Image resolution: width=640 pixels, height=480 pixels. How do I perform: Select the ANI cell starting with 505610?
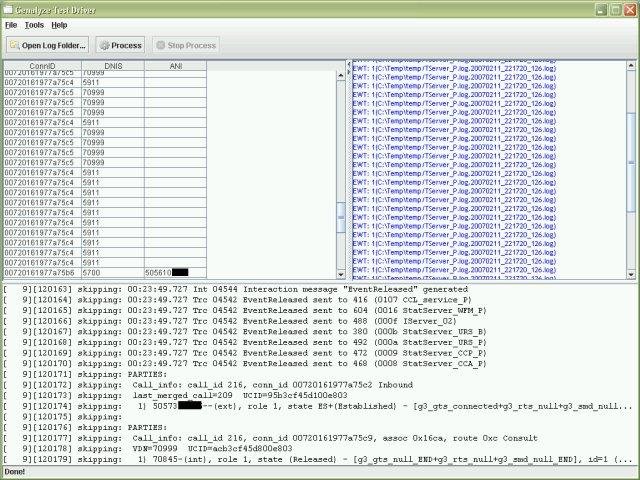176,273
